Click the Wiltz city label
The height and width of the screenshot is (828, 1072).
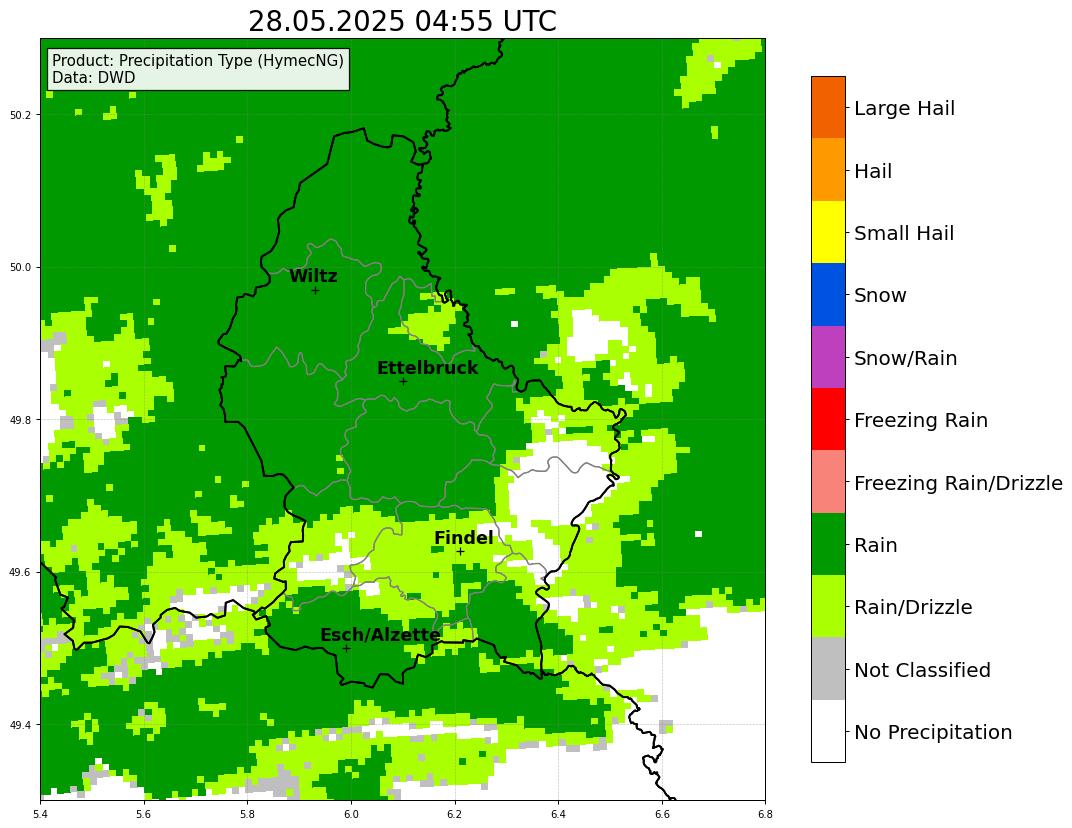pos(313,276)
